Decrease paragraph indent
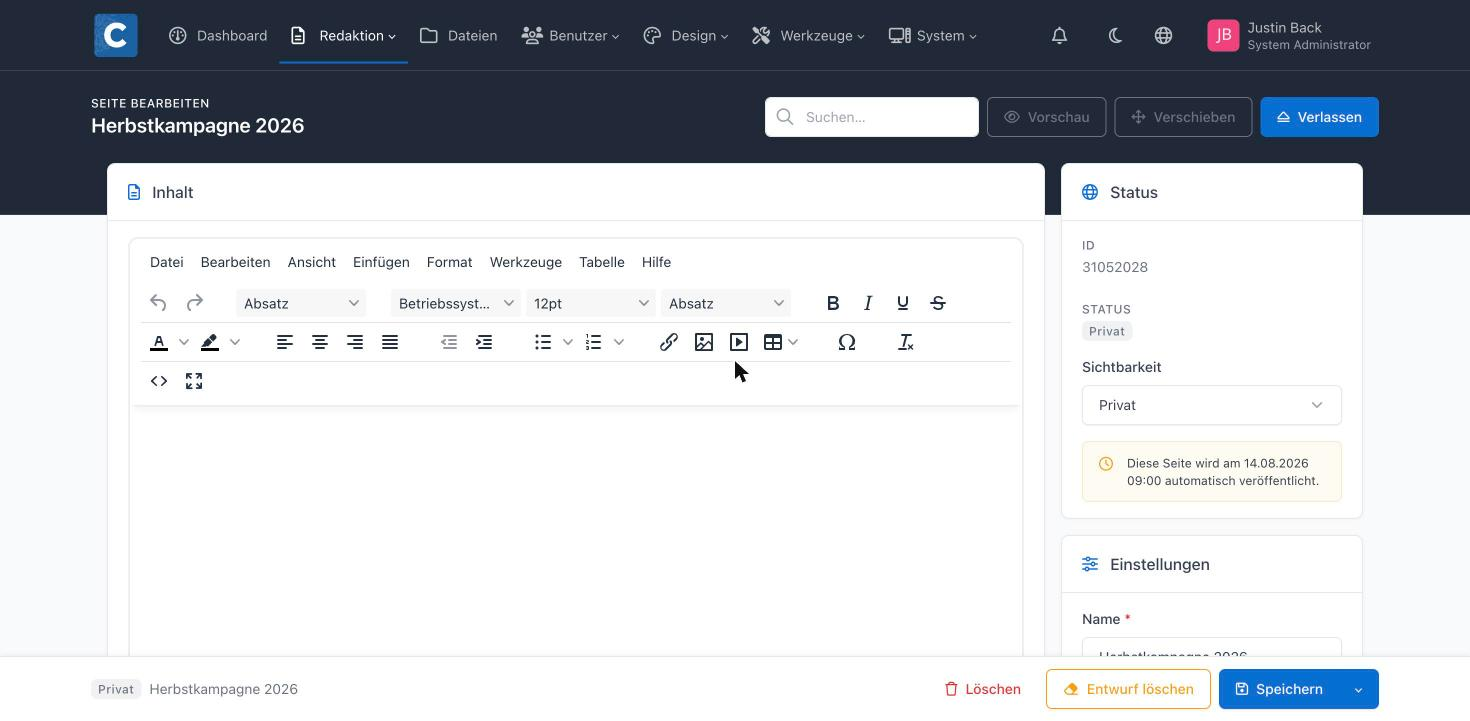Screen dimensions: 1470x721 (x=449, y=342)
